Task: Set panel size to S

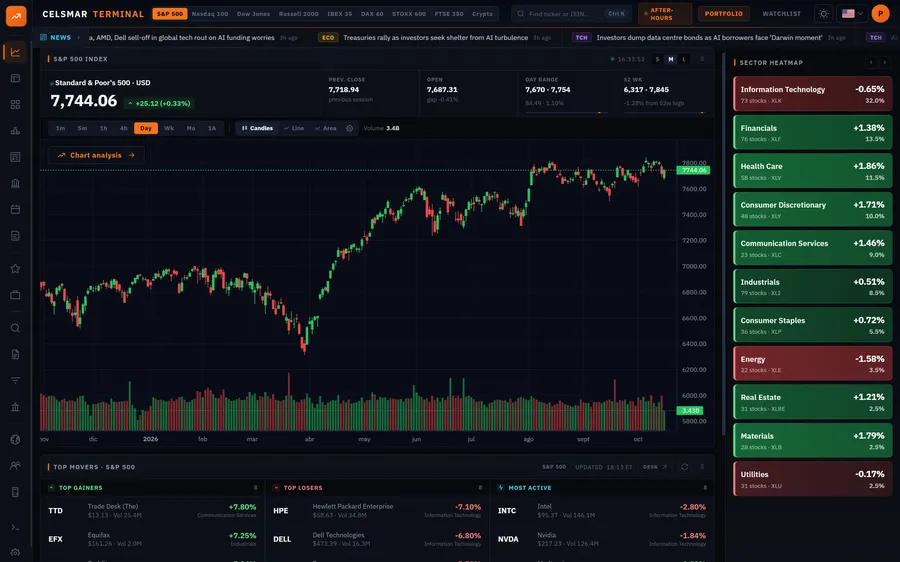Action: click(658, 59)
